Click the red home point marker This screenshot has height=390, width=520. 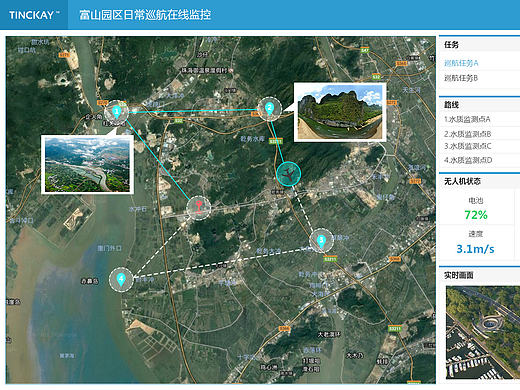coord(199,208)
